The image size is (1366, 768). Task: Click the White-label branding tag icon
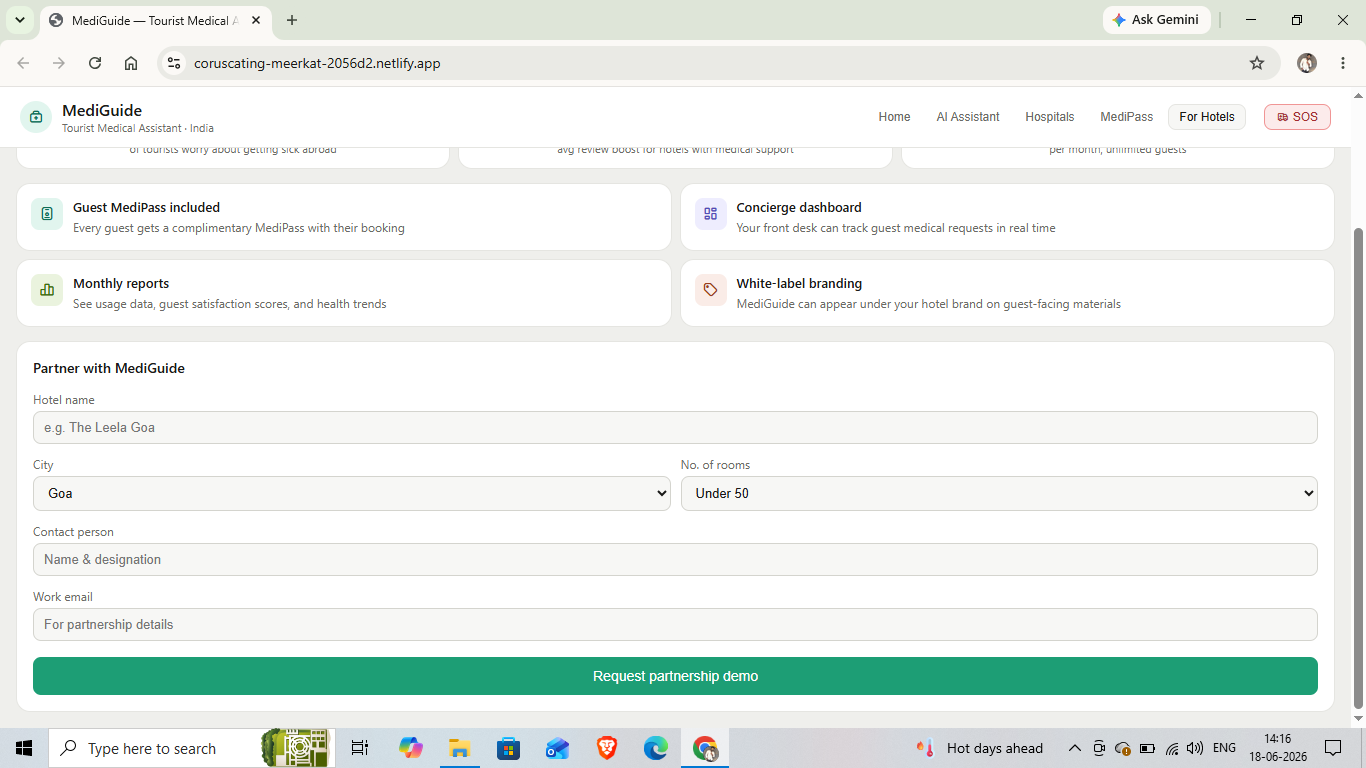click(x=711, y=290)
